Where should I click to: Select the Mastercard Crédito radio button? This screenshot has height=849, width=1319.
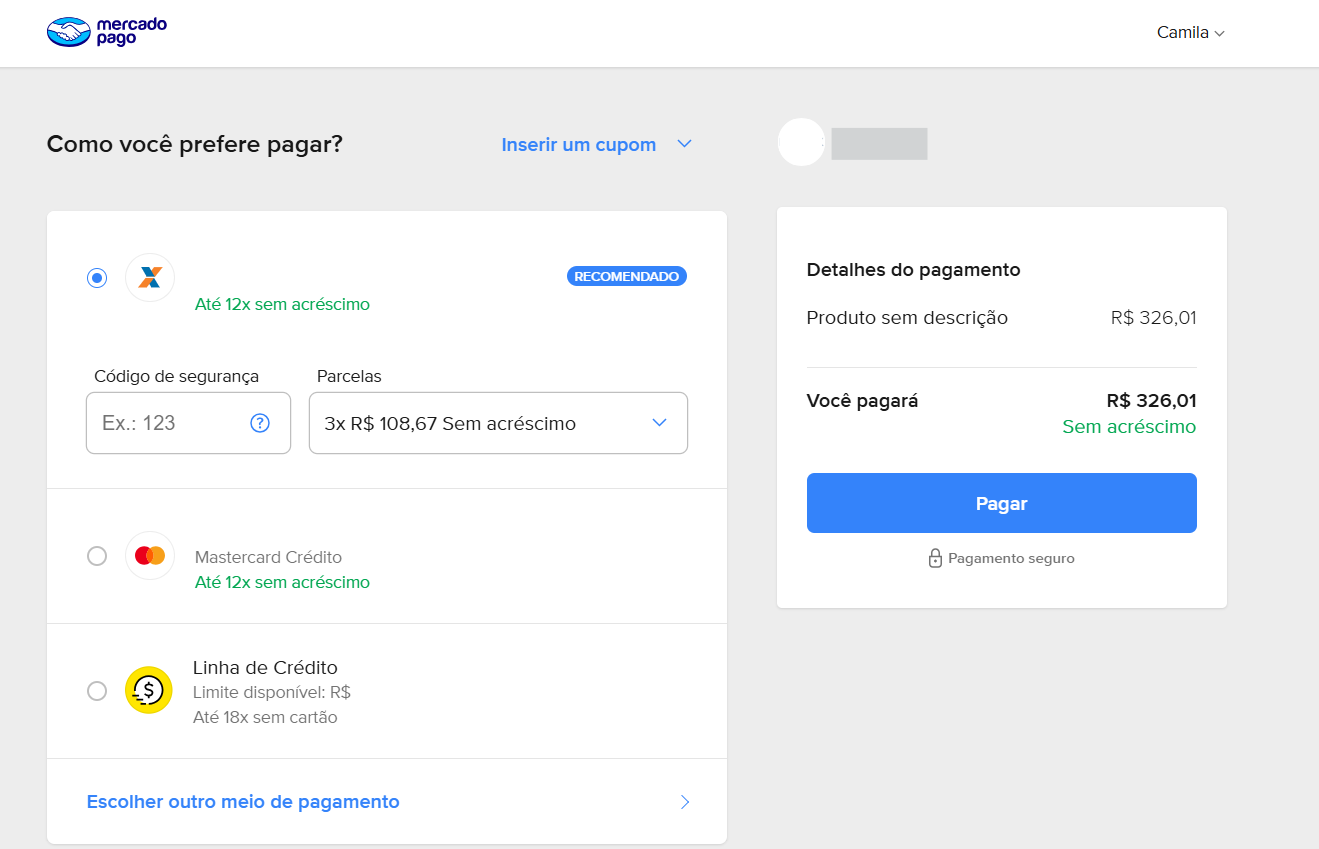[x=97, y=556]
